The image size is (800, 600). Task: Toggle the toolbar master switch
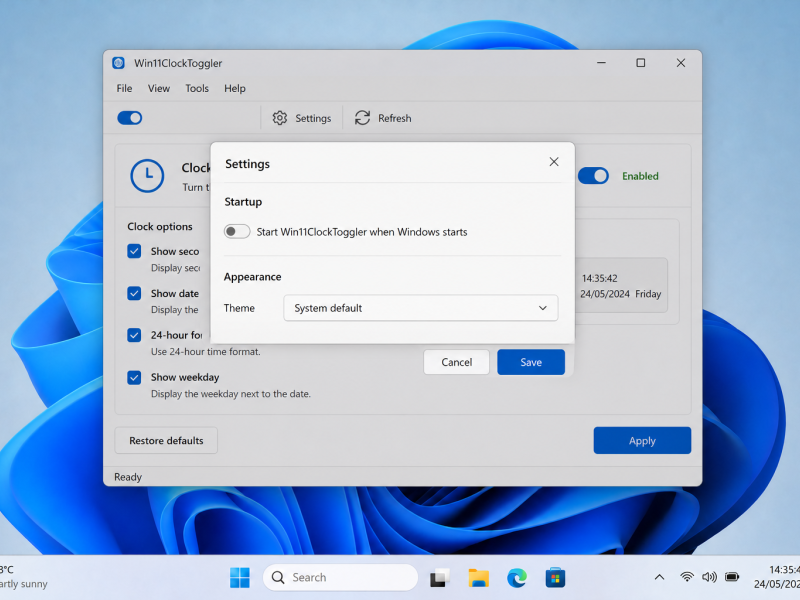pyautogui.click(x=130, y=118)
